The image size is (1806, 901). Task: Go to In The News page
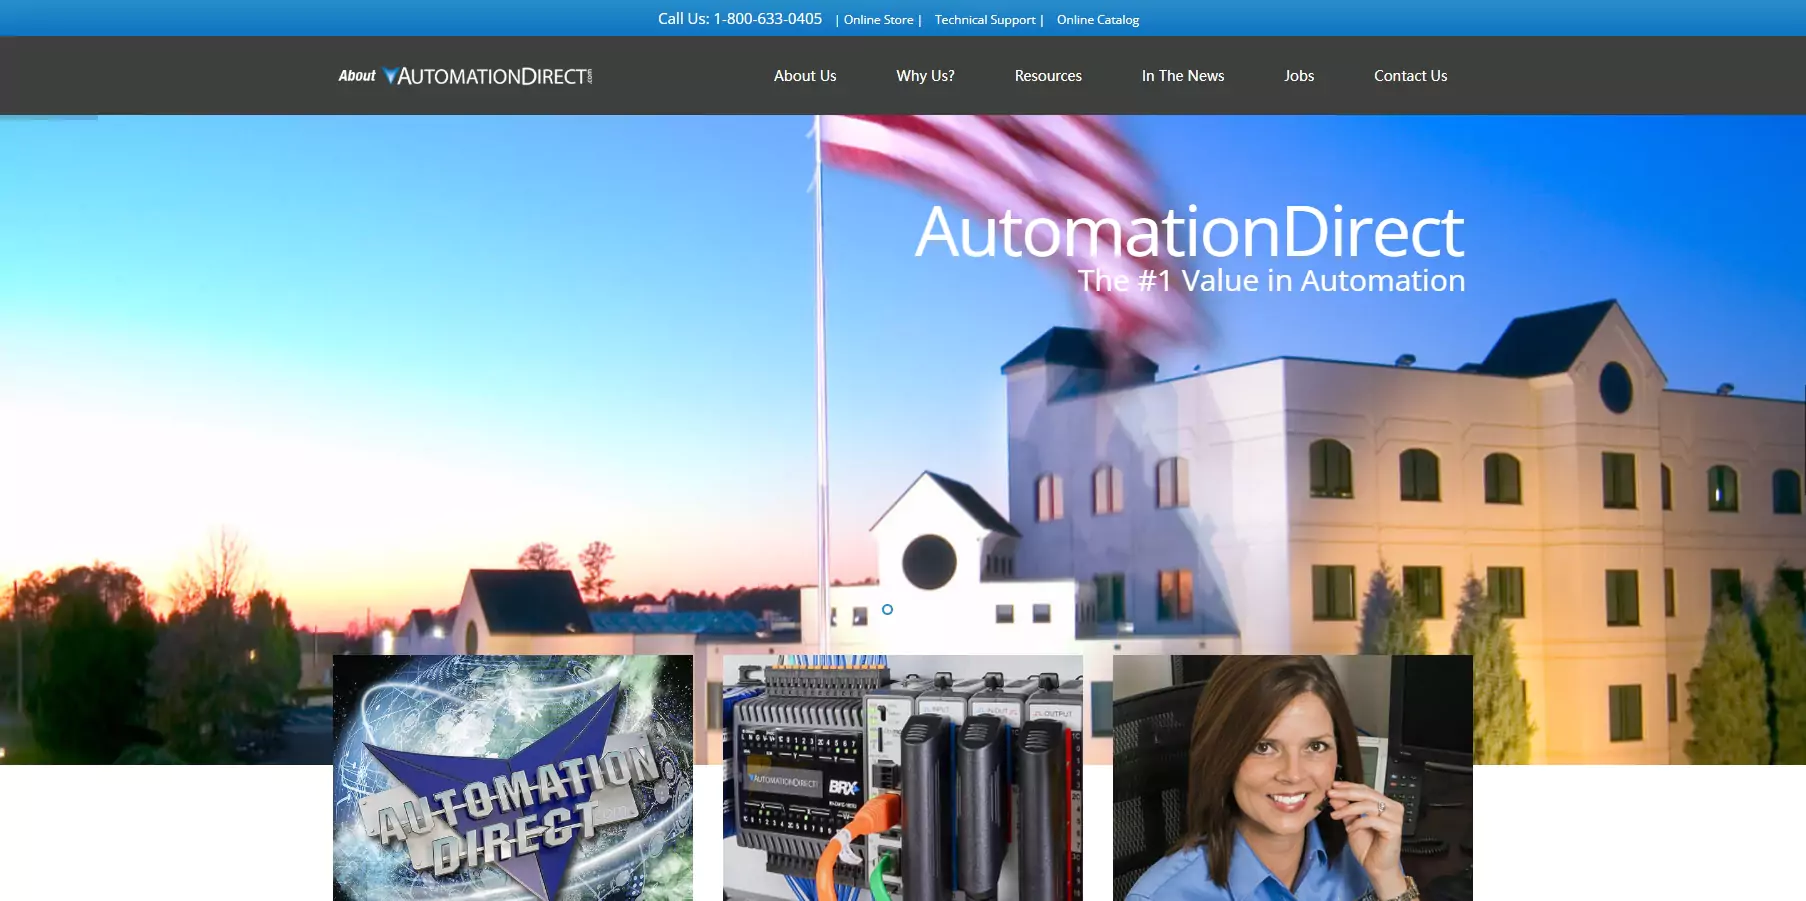tap(1183, 76)
